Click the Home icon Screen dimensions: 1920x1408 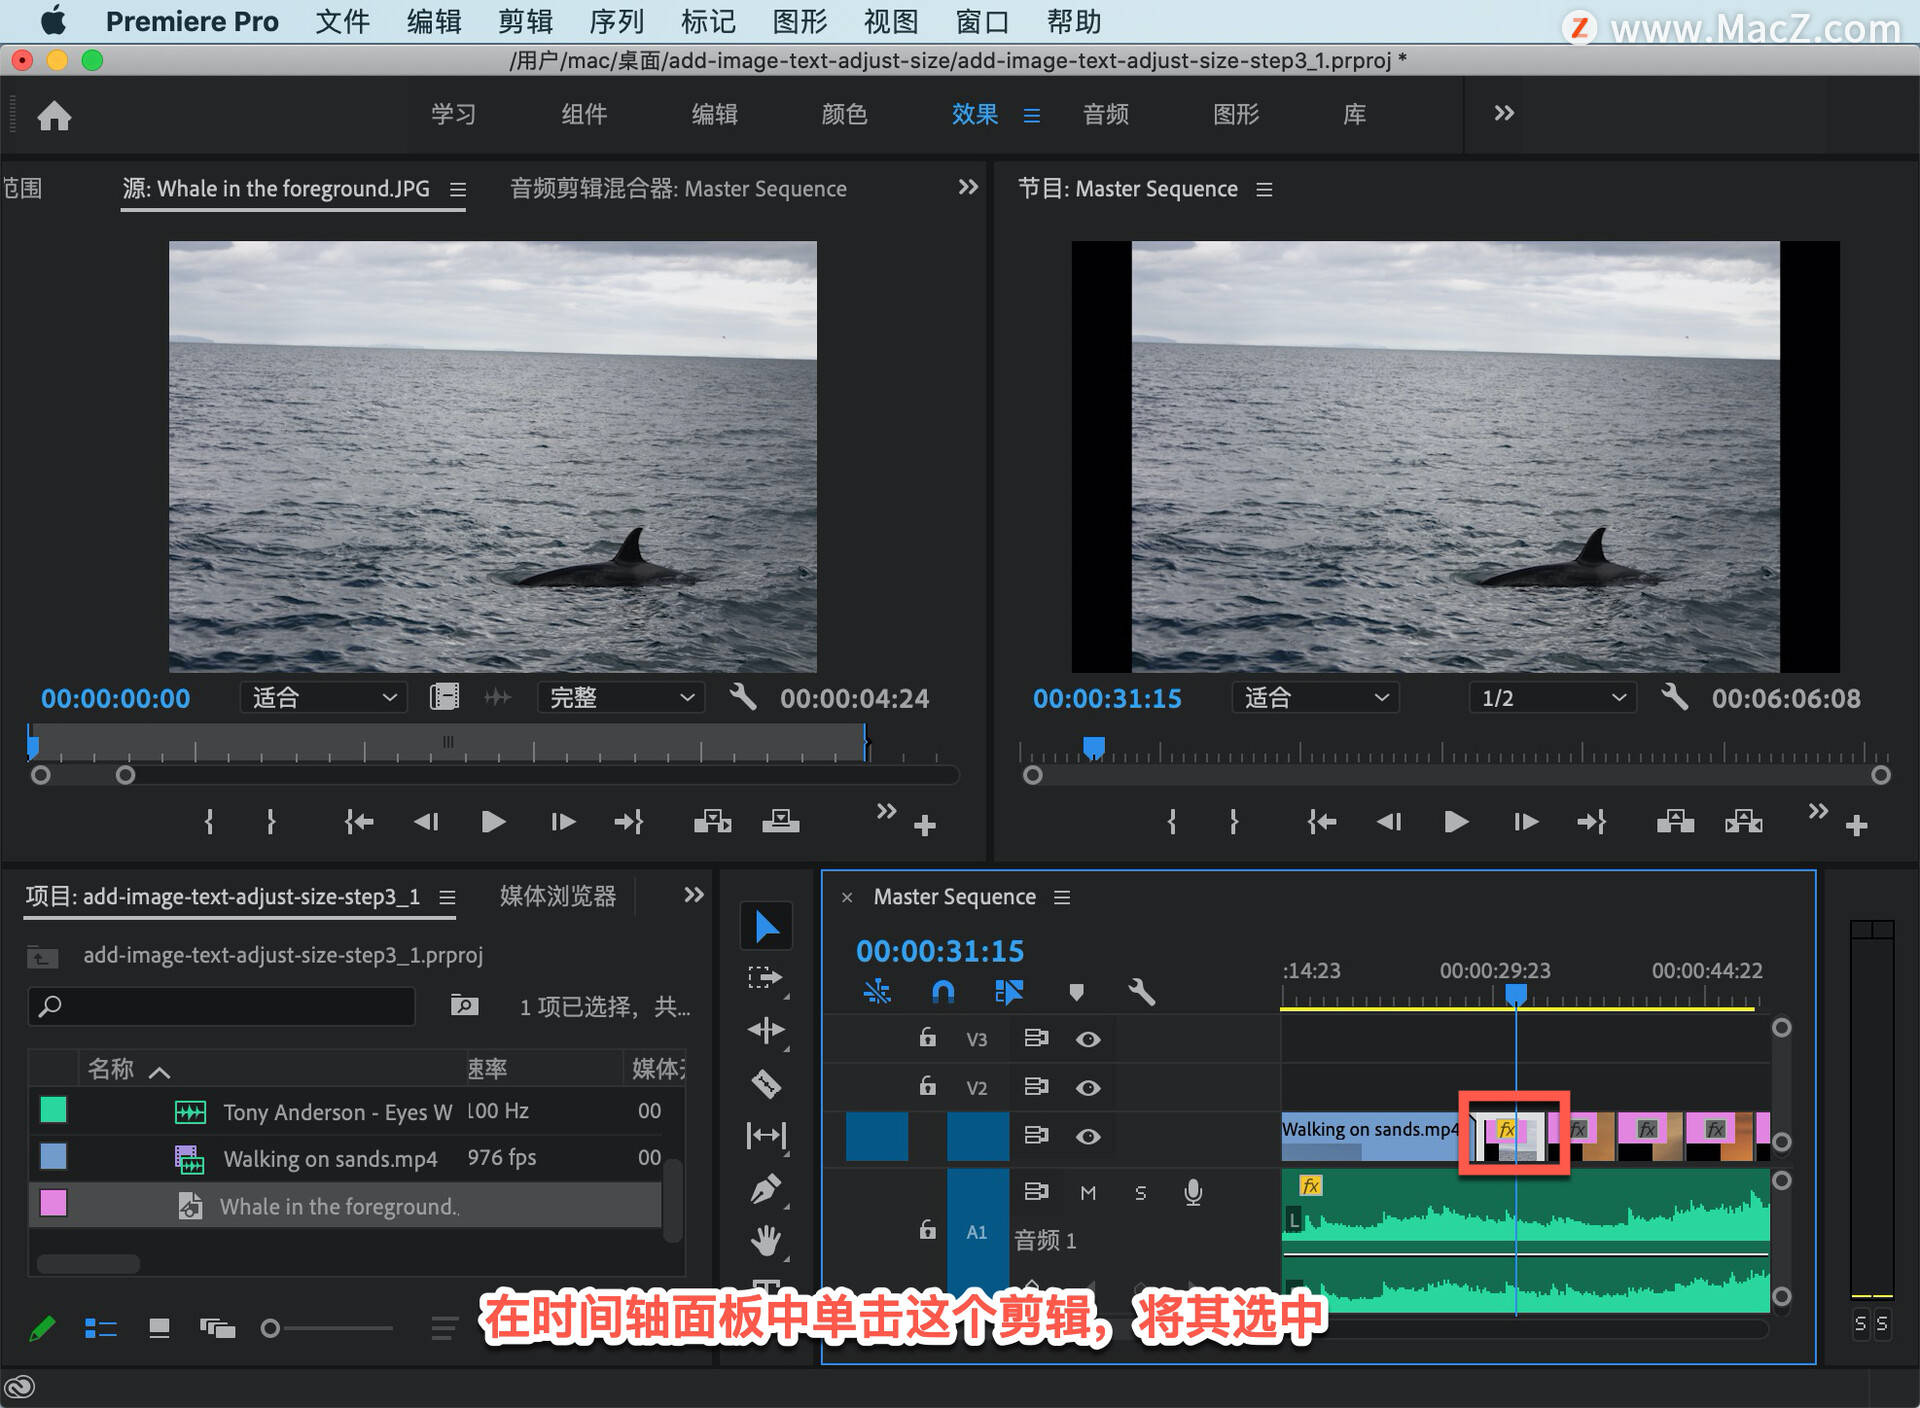54,116
